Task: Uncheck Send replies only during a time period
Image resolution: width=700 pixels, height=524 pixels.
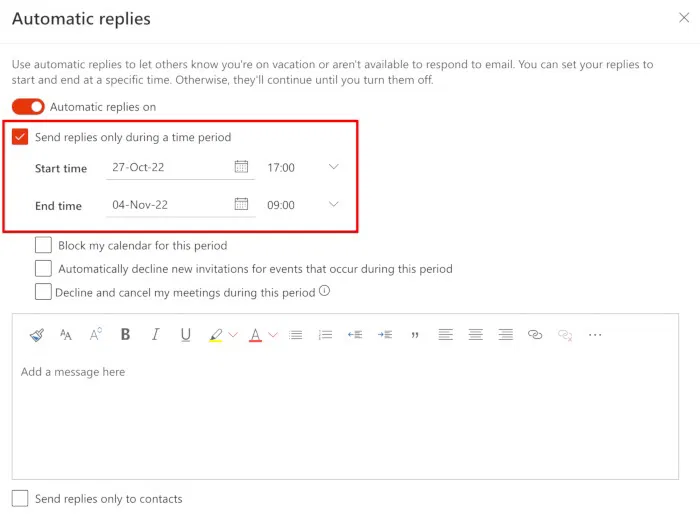Action: [x=20, y=137]
